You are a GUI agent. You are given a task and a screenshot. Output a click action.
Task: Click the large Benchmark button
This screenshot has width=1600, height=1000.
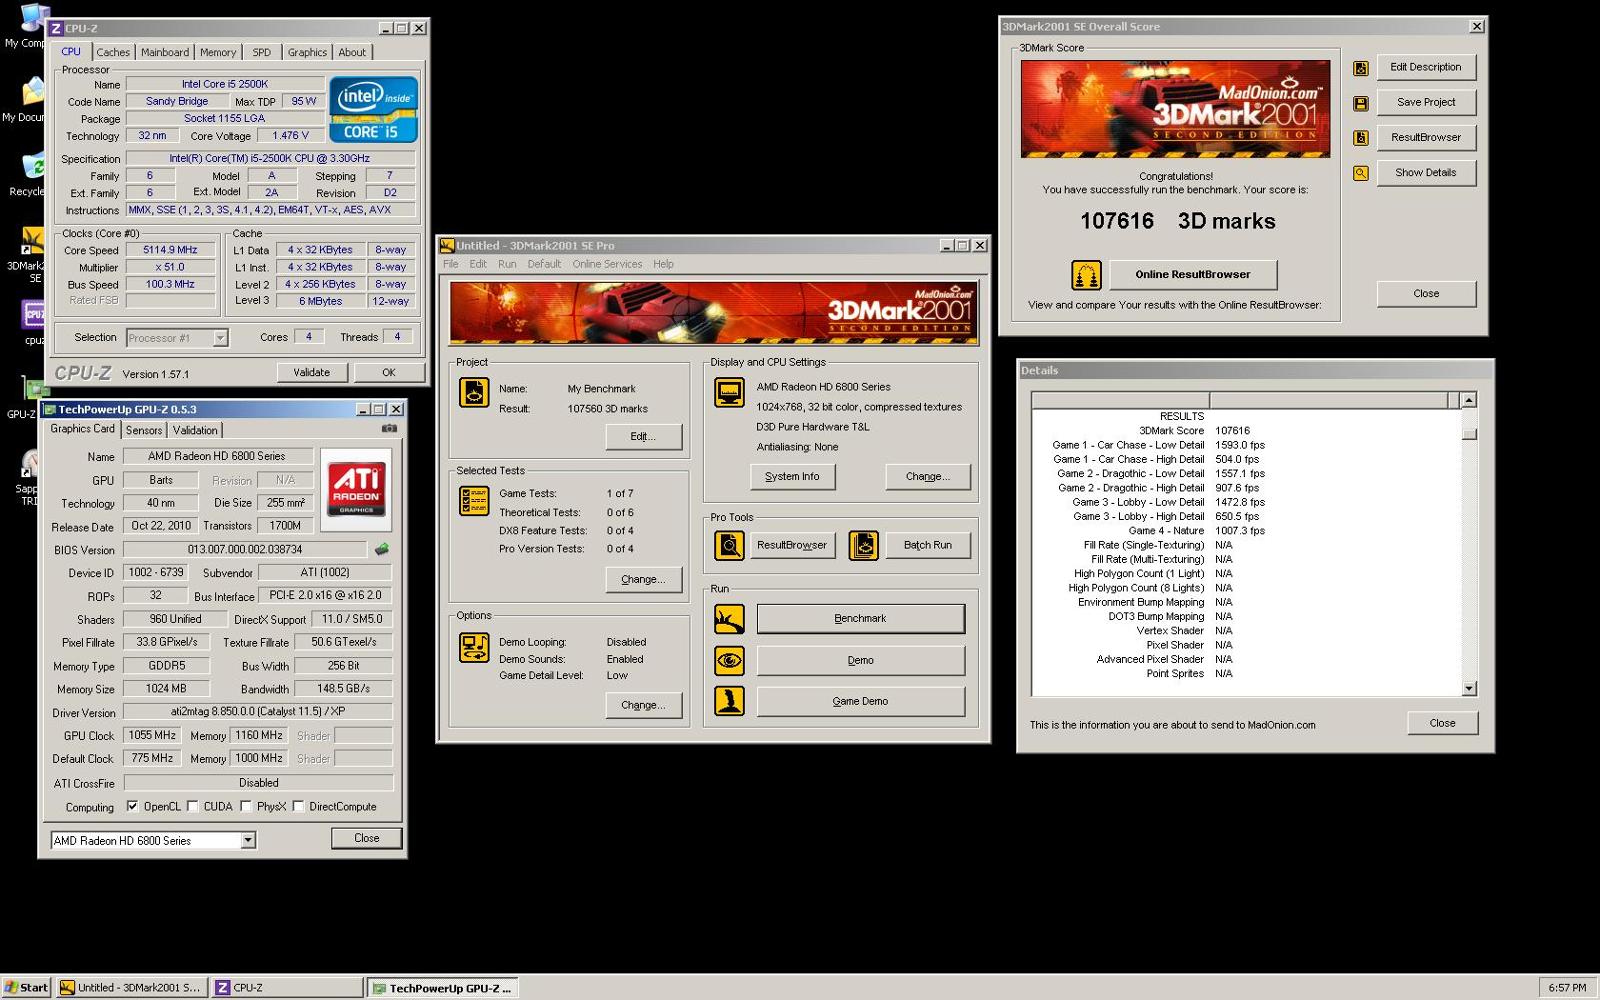[861, 619]
